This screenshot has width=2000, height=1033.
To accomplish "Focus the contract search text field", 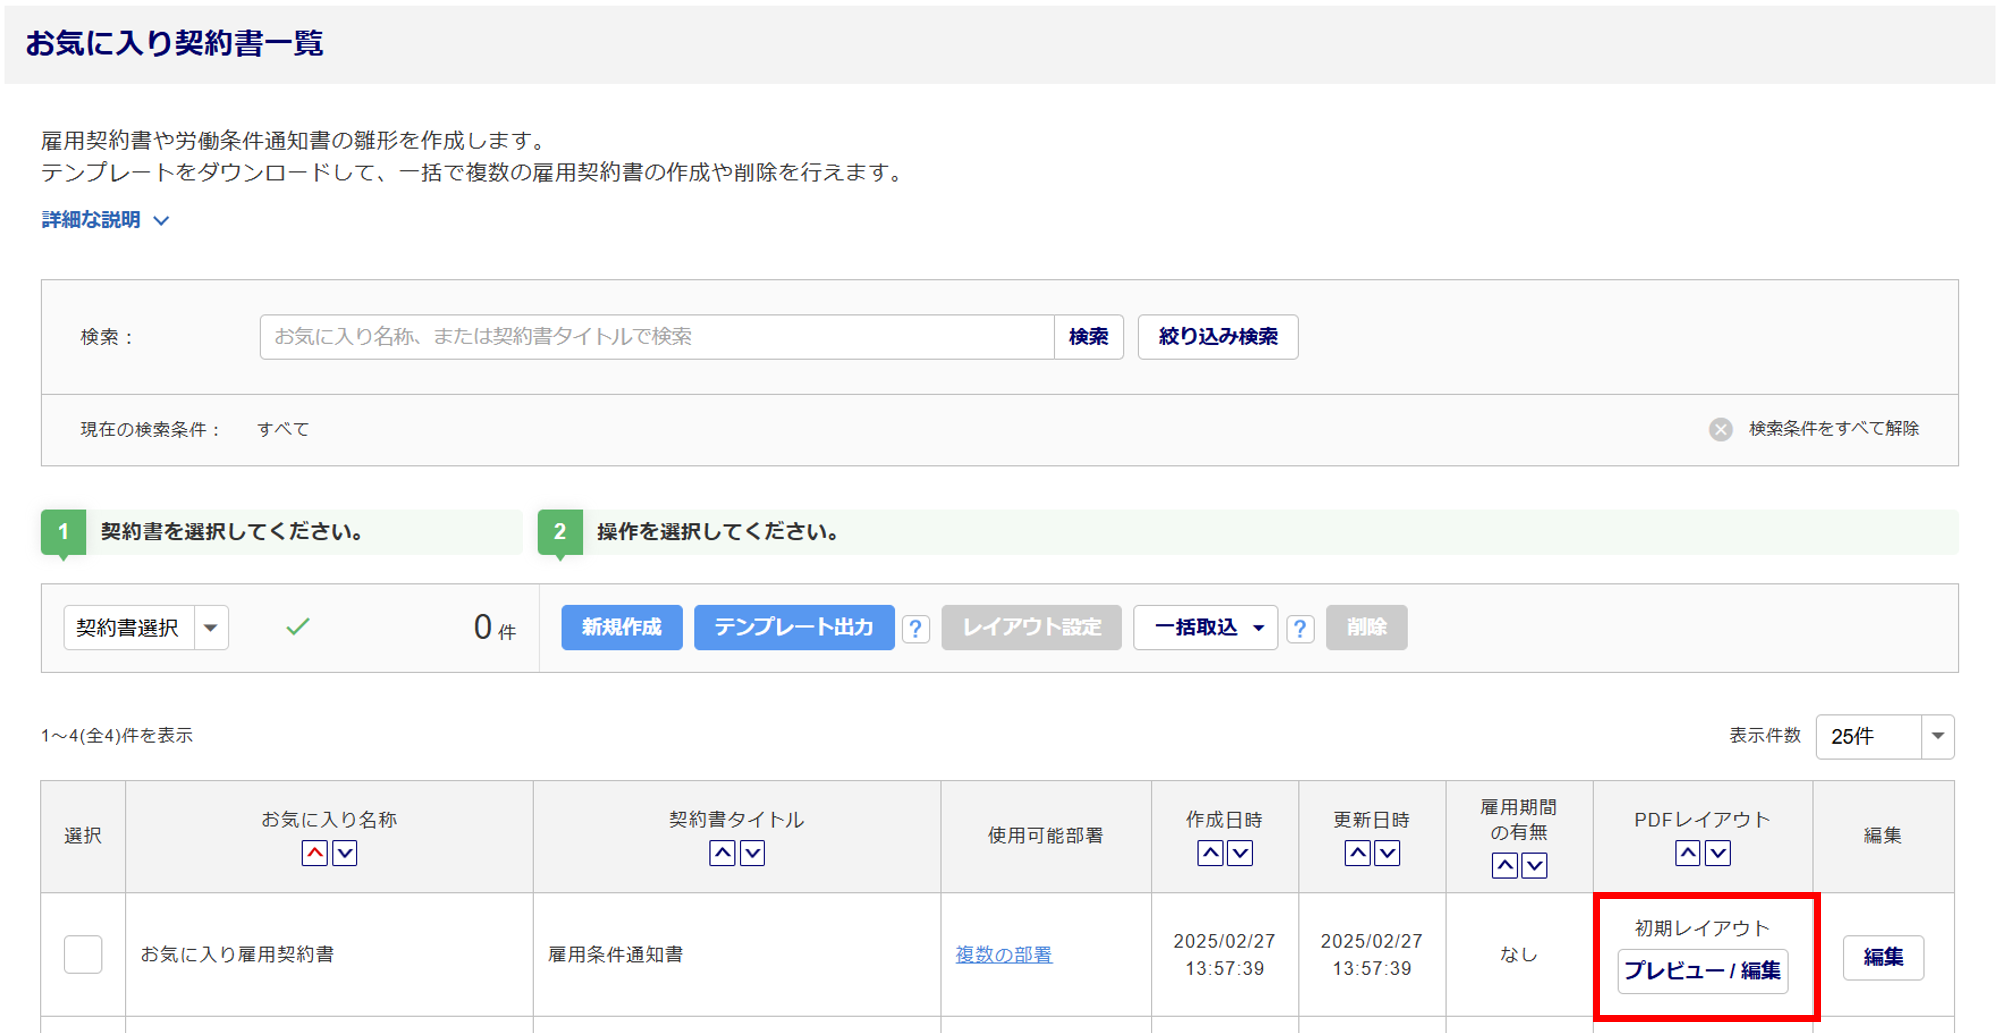I will [x=656, y=337].
